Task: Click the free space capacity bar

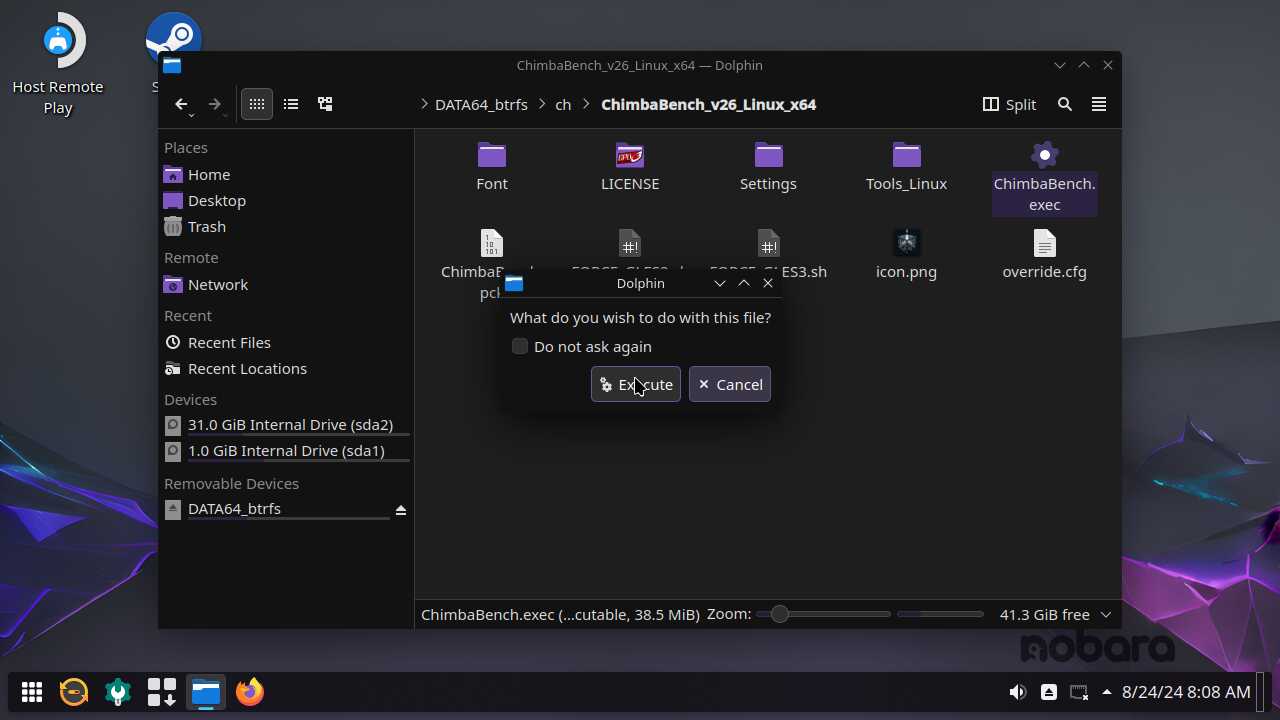Action: click(940, 614)
